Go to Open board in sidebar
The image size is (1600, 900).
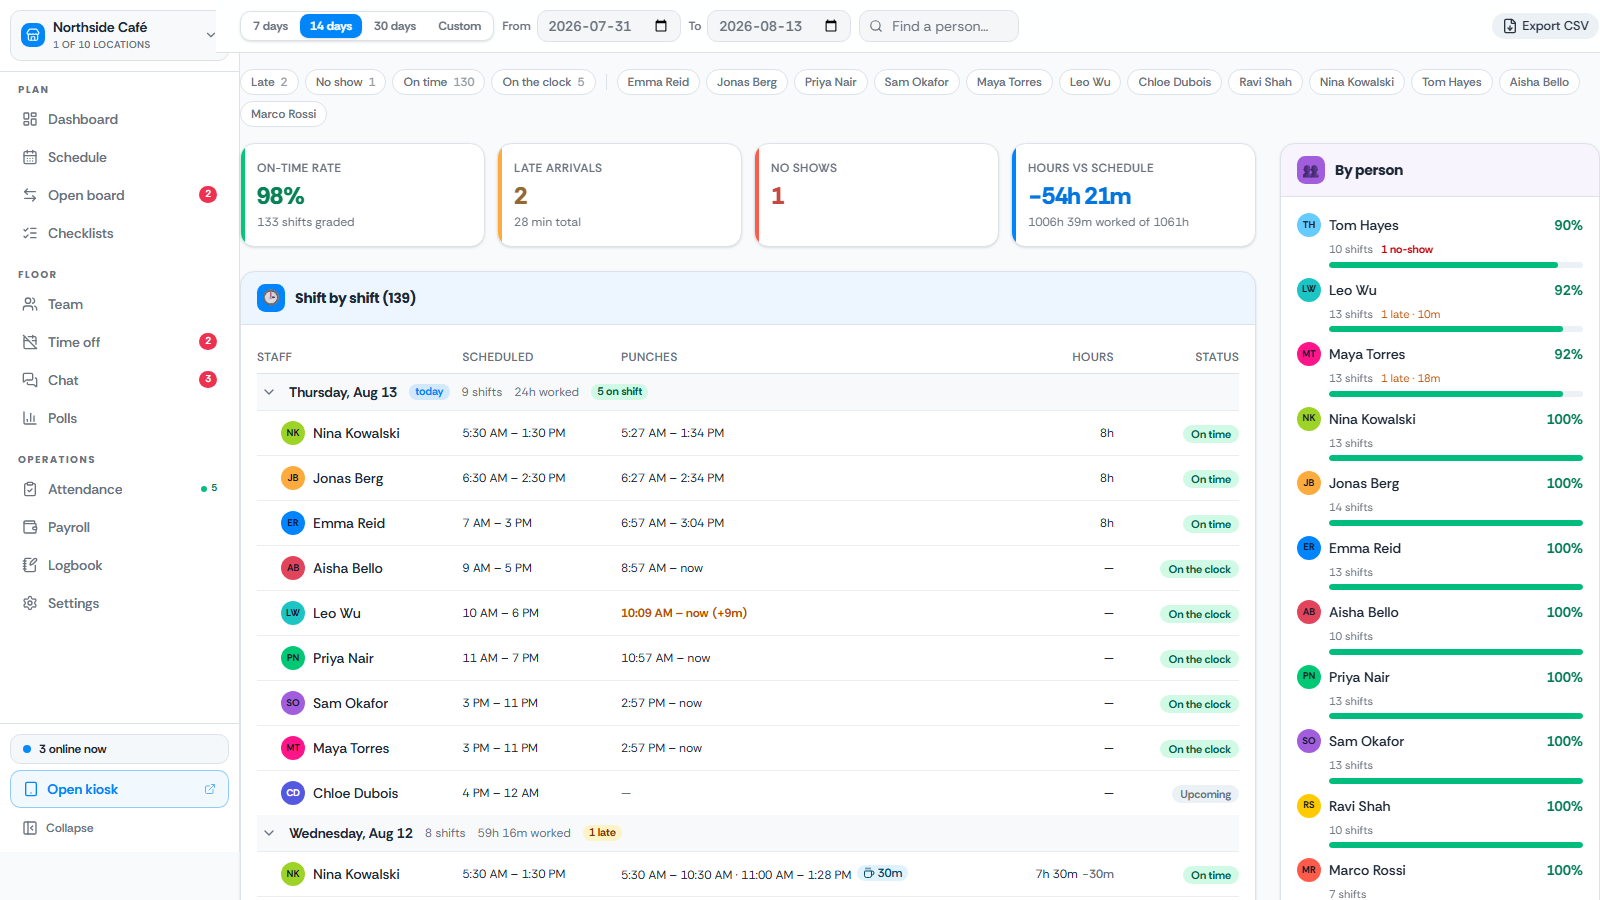(119, 195)
